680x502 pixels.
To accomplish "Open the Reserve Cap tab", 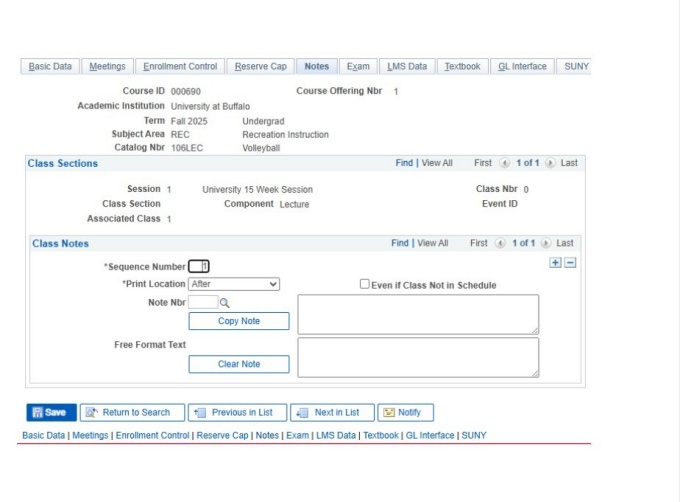I will pos(261,66).
